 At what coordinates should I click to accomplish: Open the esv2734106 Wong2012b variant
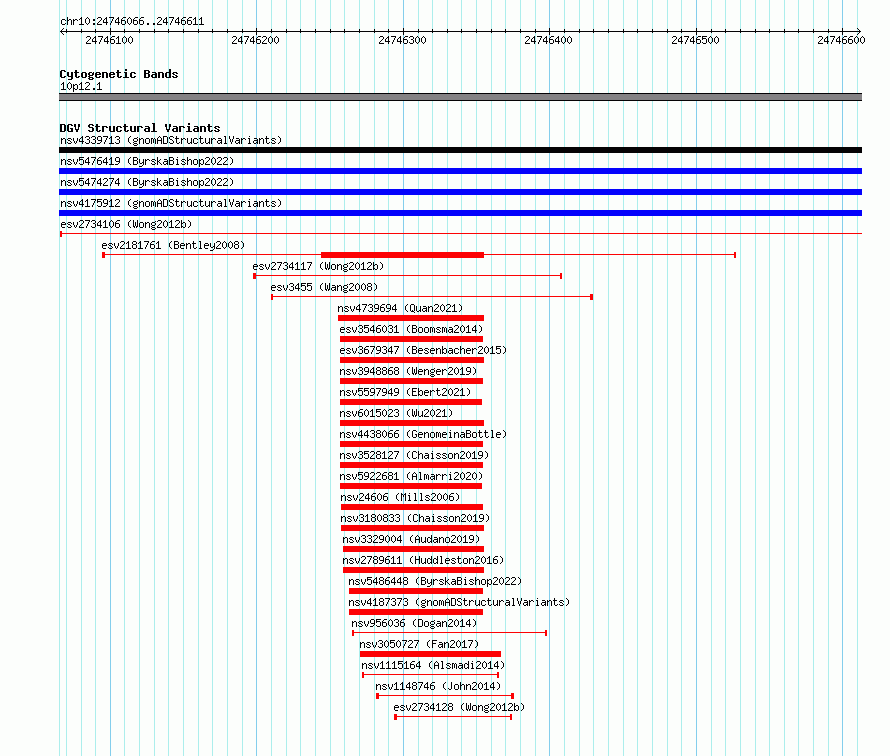tap(126, 224)
